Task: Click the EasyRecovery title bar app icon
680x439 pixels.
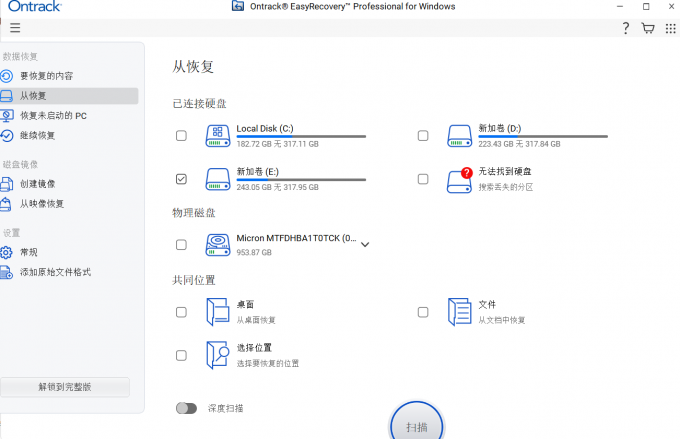Action: point(238,6)
